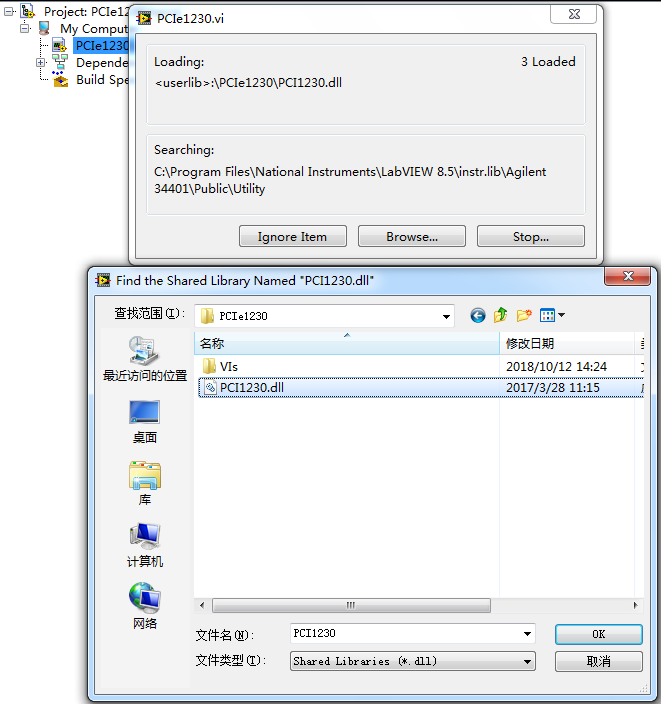This screenshot has height=704, width=661.
Task: Collapse the Project root node
Action: point(9,12)
